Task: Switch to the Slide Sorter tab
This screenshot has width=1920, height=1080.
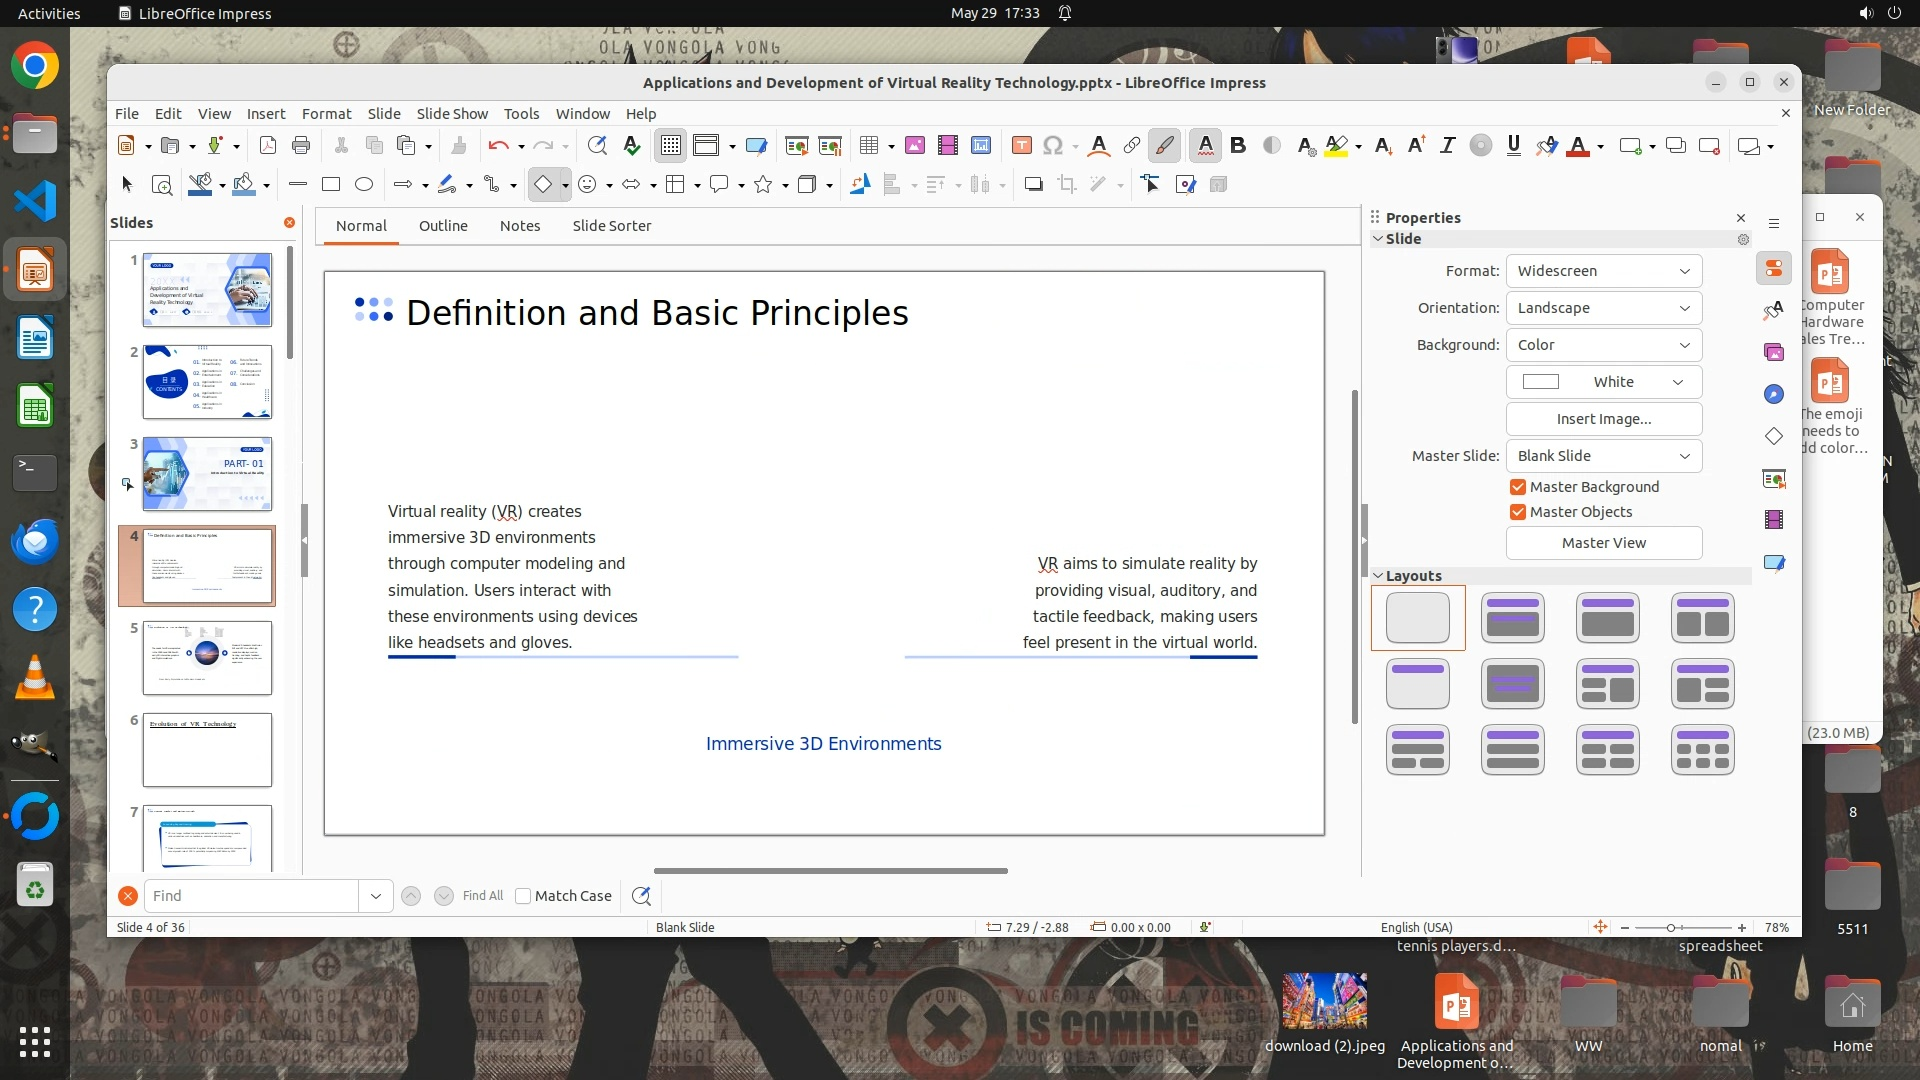Action: coord(611,226)
